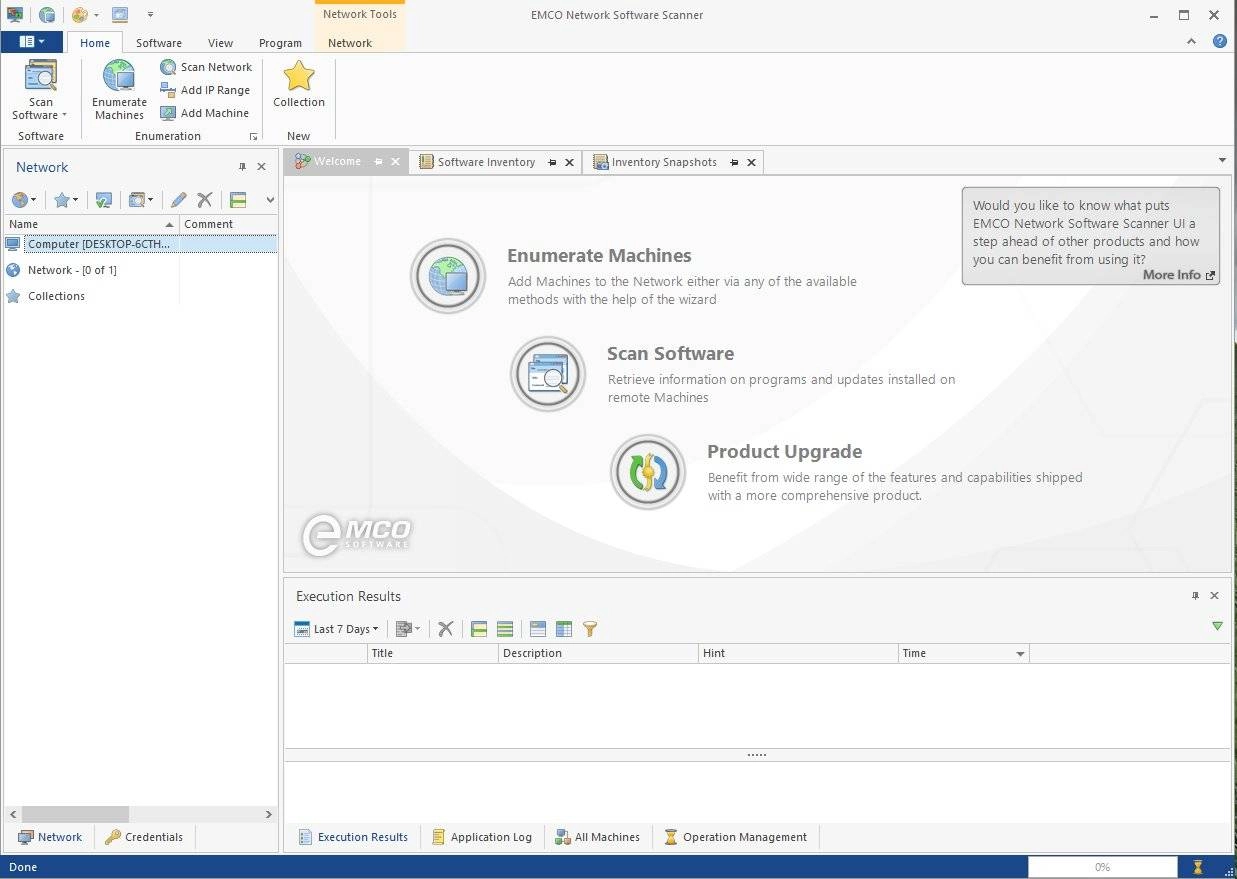Screen dimensions: 1237x879
Task: Click the monitor icon in the quick access bar
Action: pyautogui.click(x=15, y=15)
